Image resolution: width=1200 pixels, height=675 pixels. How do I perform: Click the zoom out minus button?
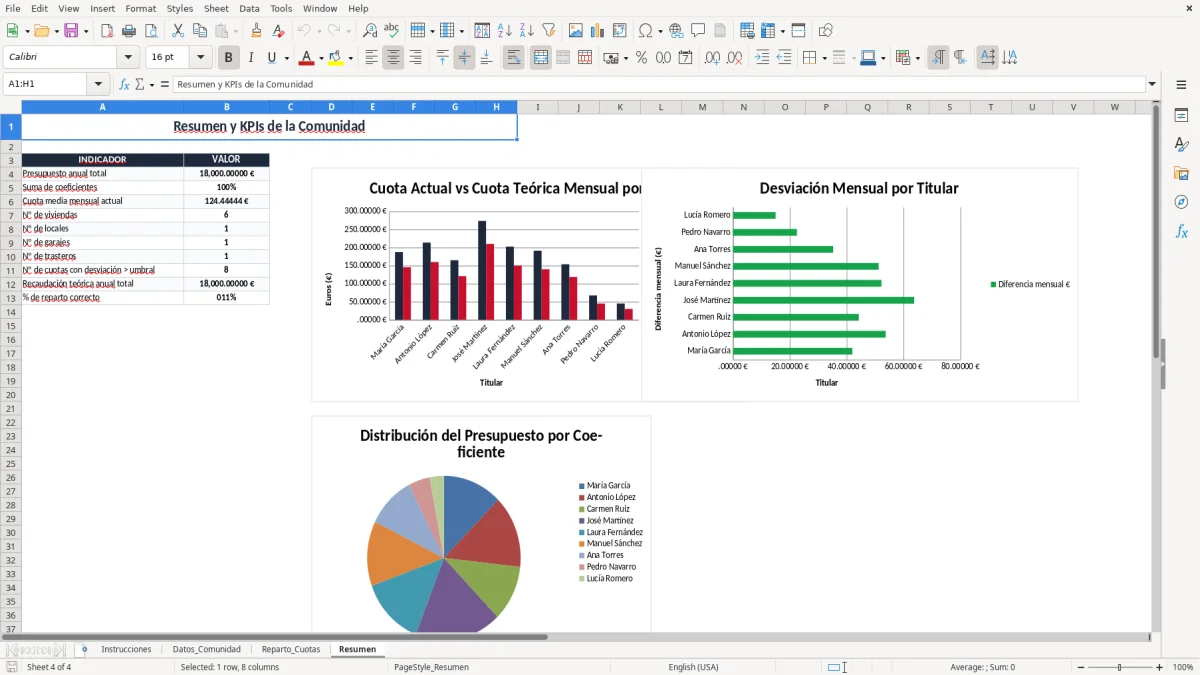coord(1080,667)
